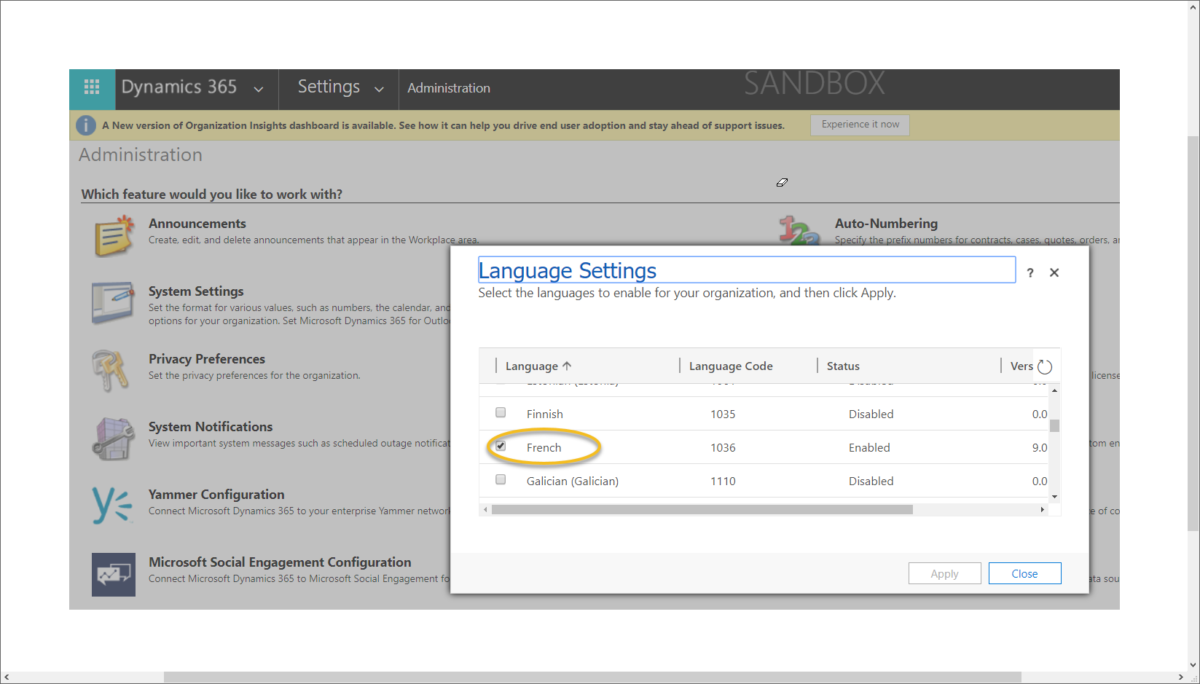
Task: Click scroll-down arrow of language grid
Action: point(1054,495)
